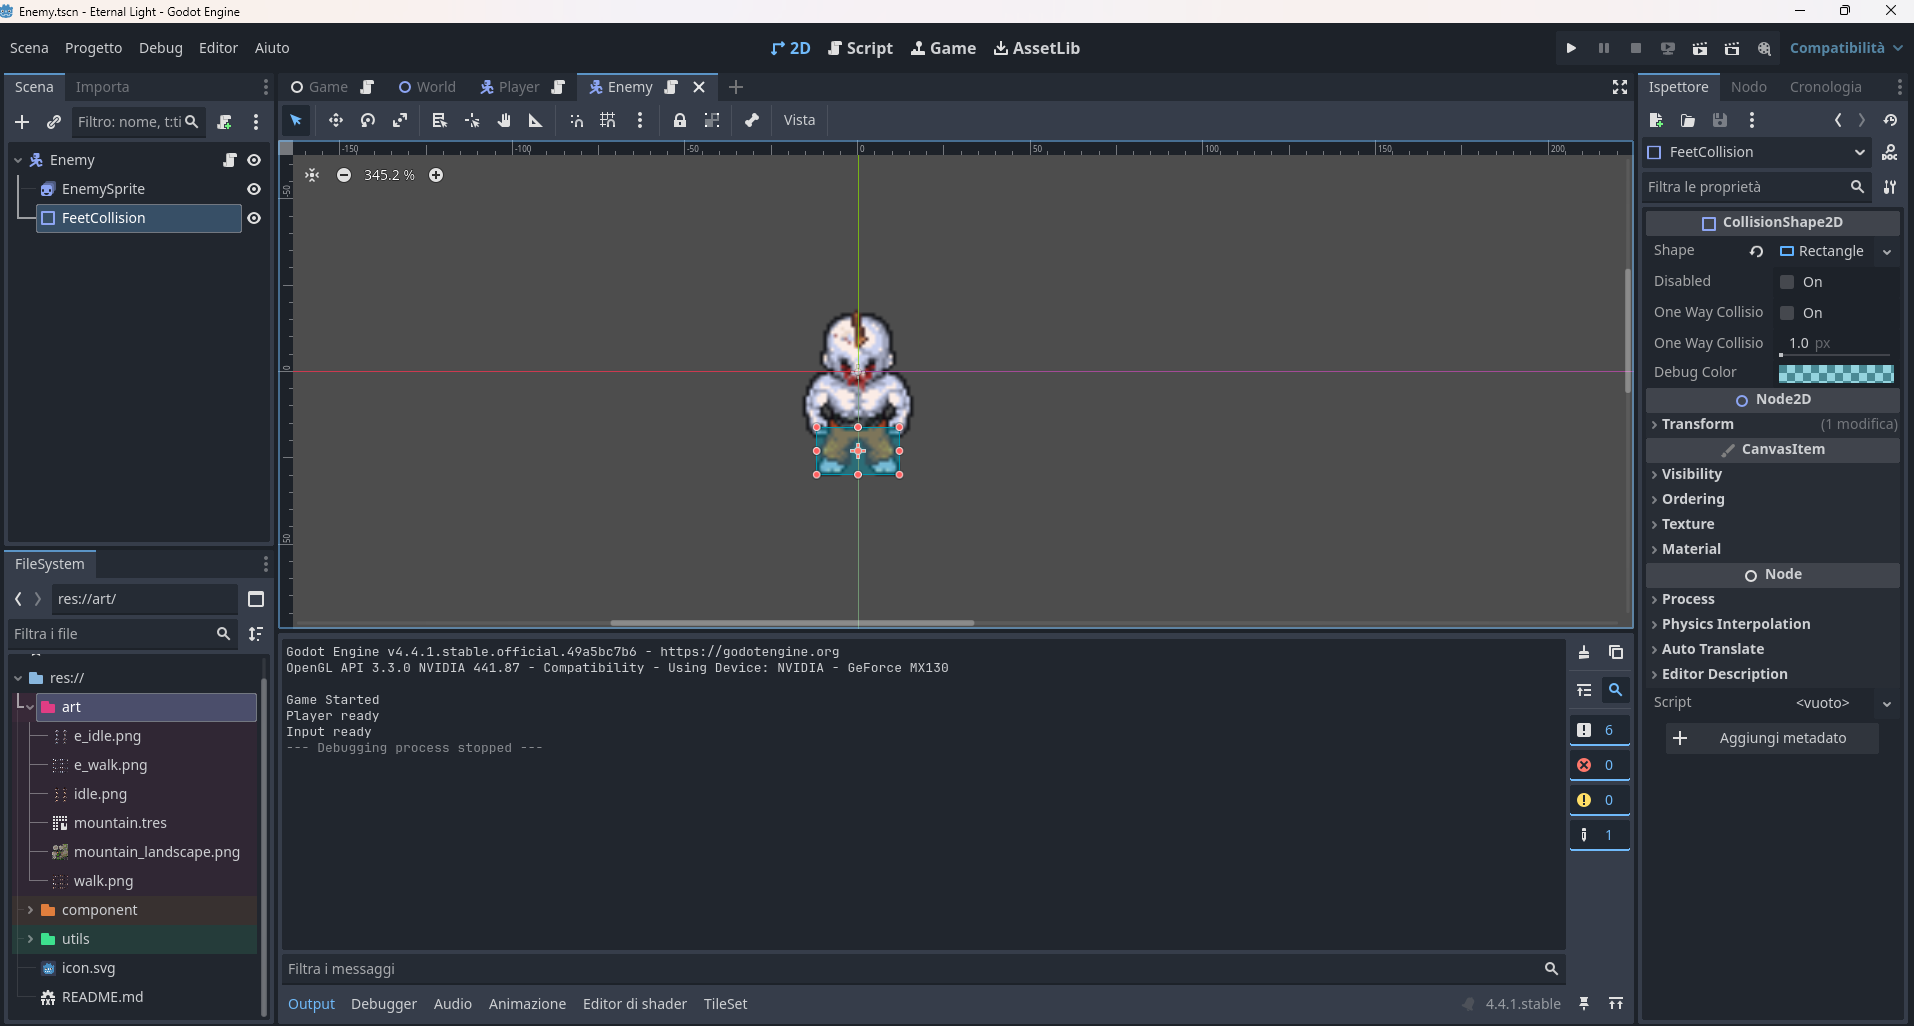Viewport: 1914px width, 1026px height.
Task: Choose the Move Mode tool
Action: click(336, 120)
